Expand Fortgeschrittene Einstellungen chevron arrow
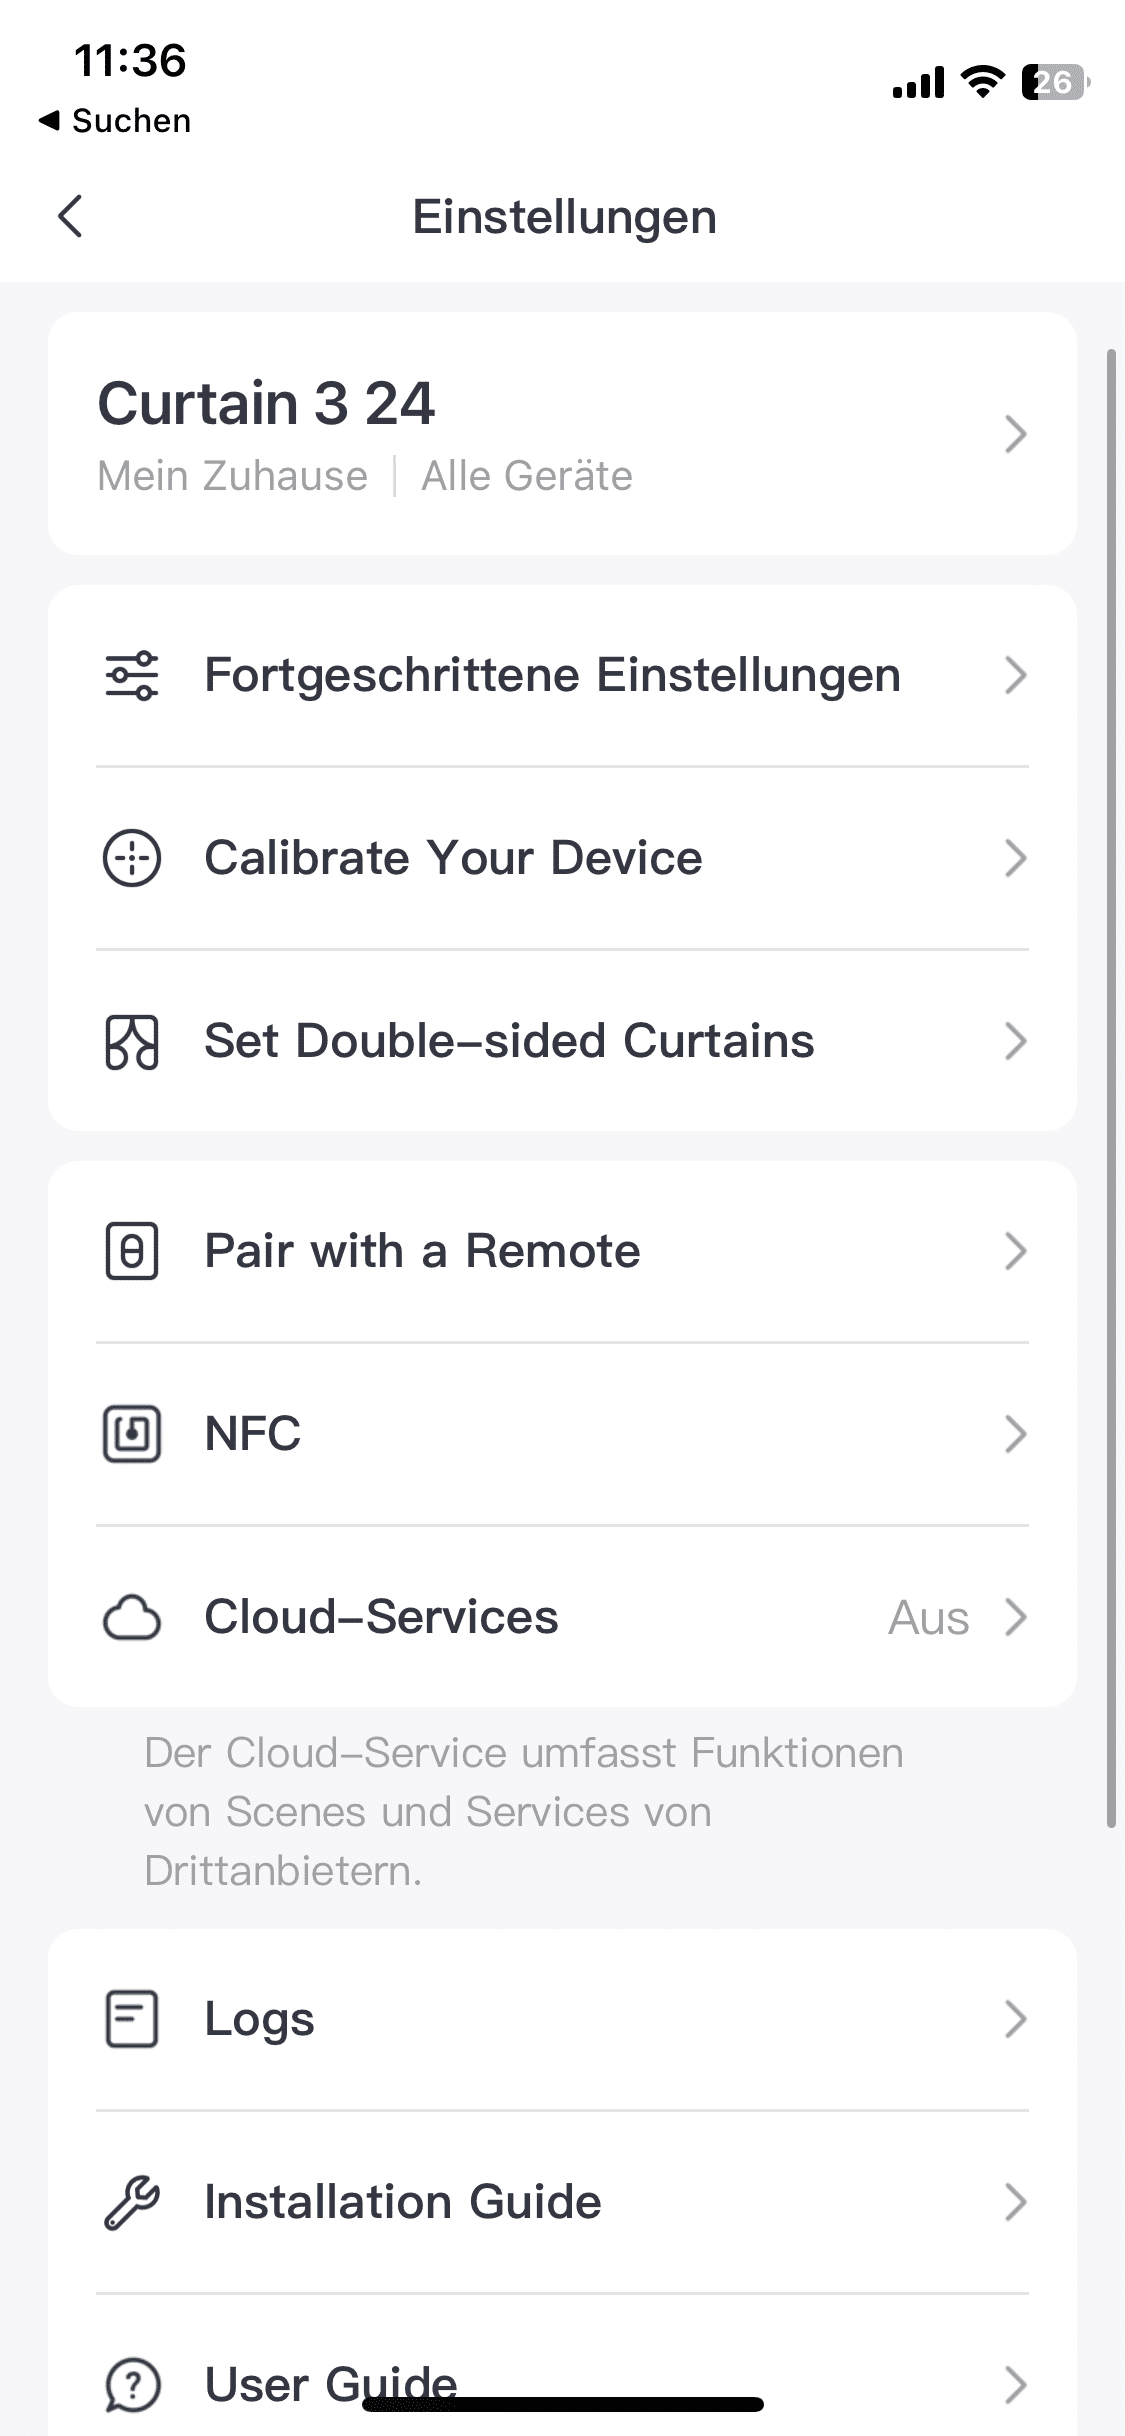Image resolution: width=1125 pixels, height=2436 pixels. [1015, 675]
